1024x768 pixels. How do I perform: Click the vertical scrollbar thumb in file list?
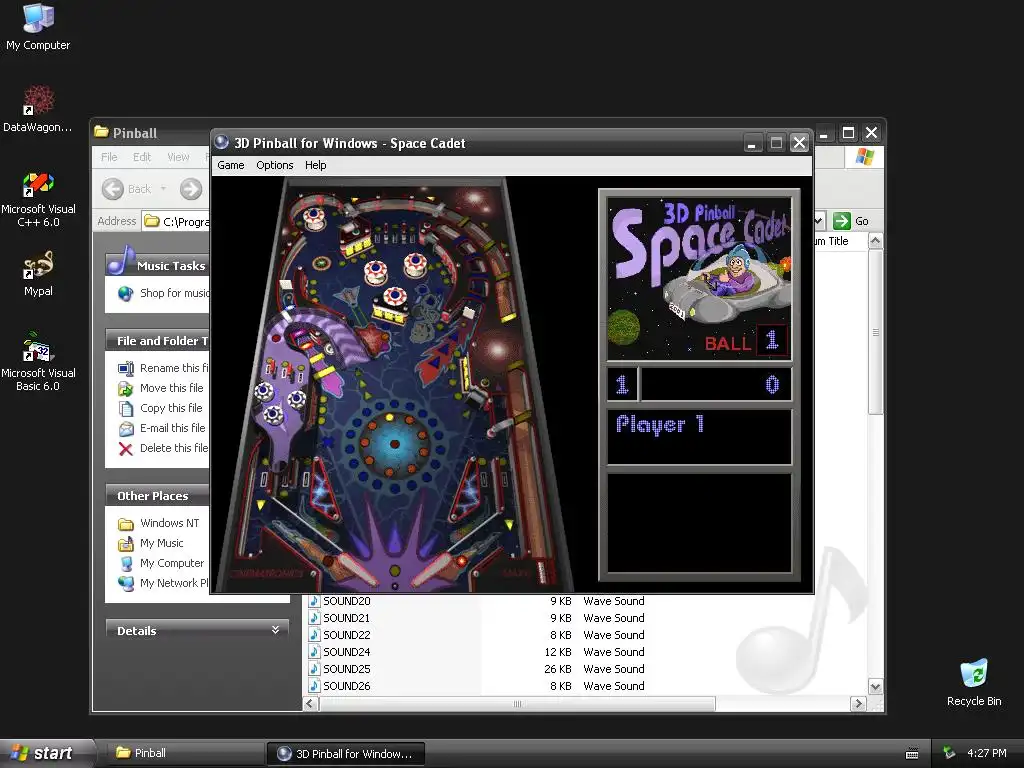pos(875,332)
